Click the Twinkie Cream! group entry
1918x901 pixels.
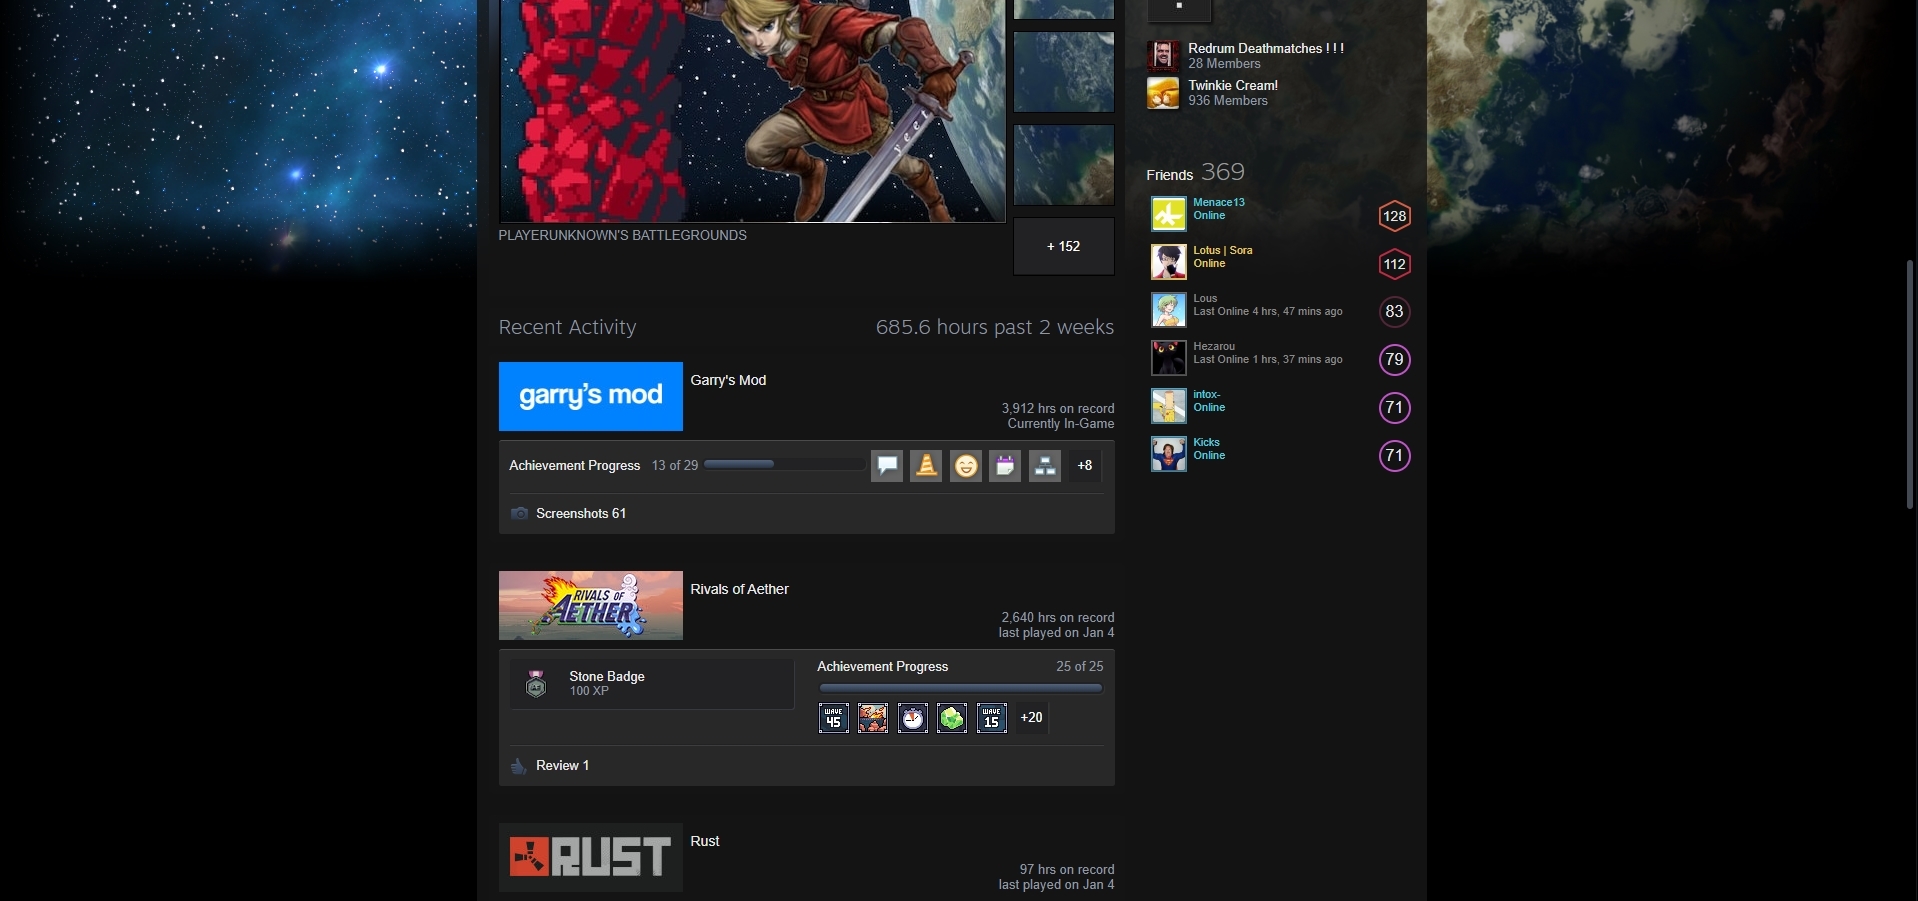[1233, 85]
